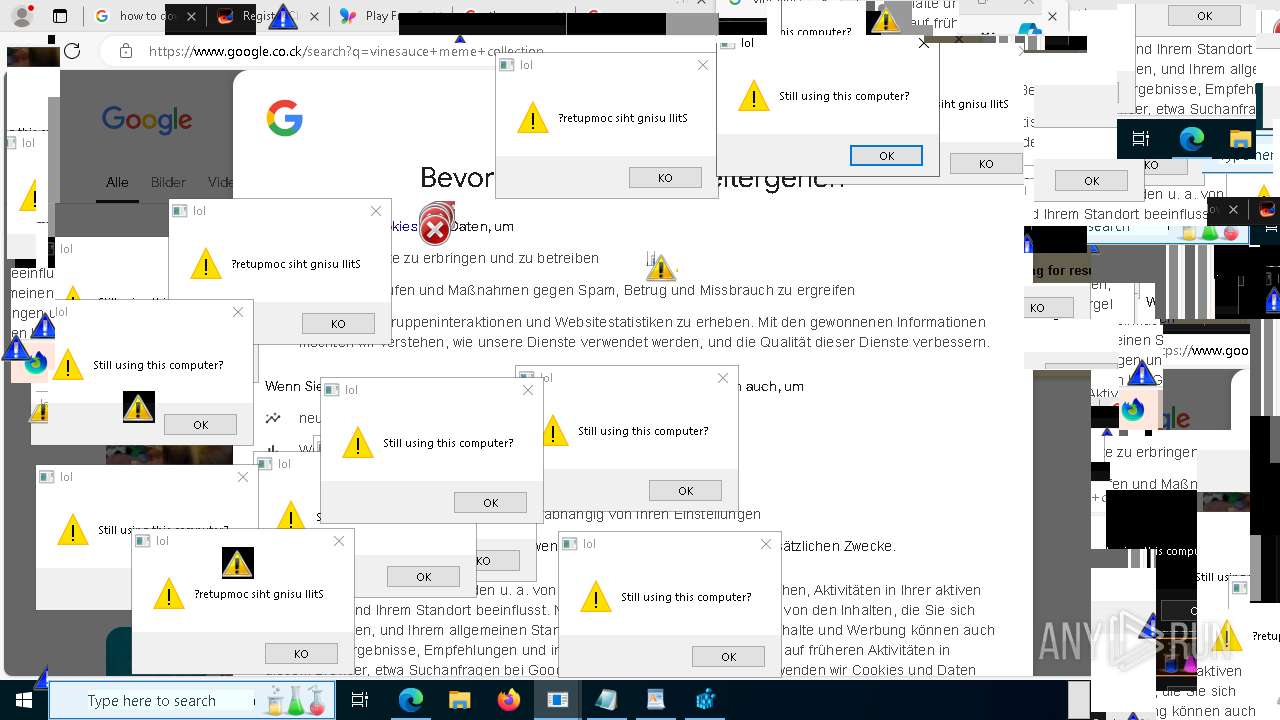Open the notepad-style app in the bottom taskbar
The height and width of the screenshot is (720, 1280).
pos(606,701)
